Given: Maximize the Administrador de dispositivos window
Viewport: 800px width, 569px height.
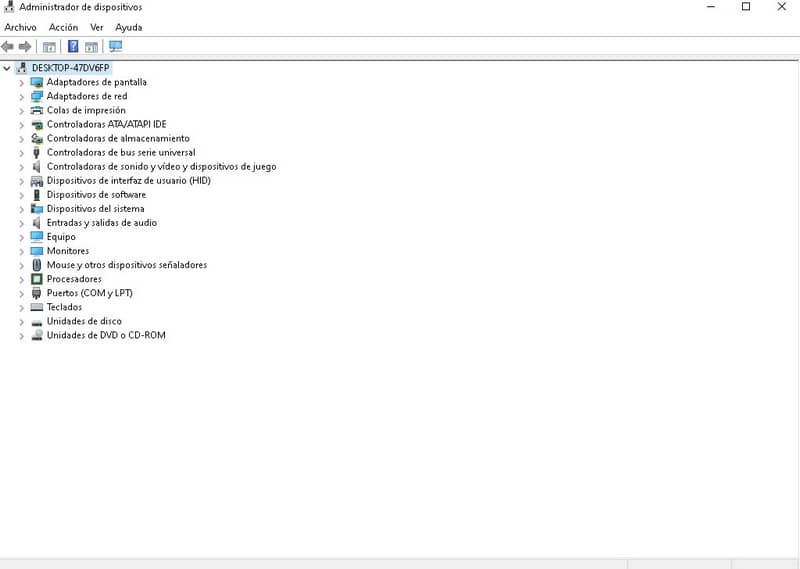Looking at the screenshot, I should tap(746, 7).
